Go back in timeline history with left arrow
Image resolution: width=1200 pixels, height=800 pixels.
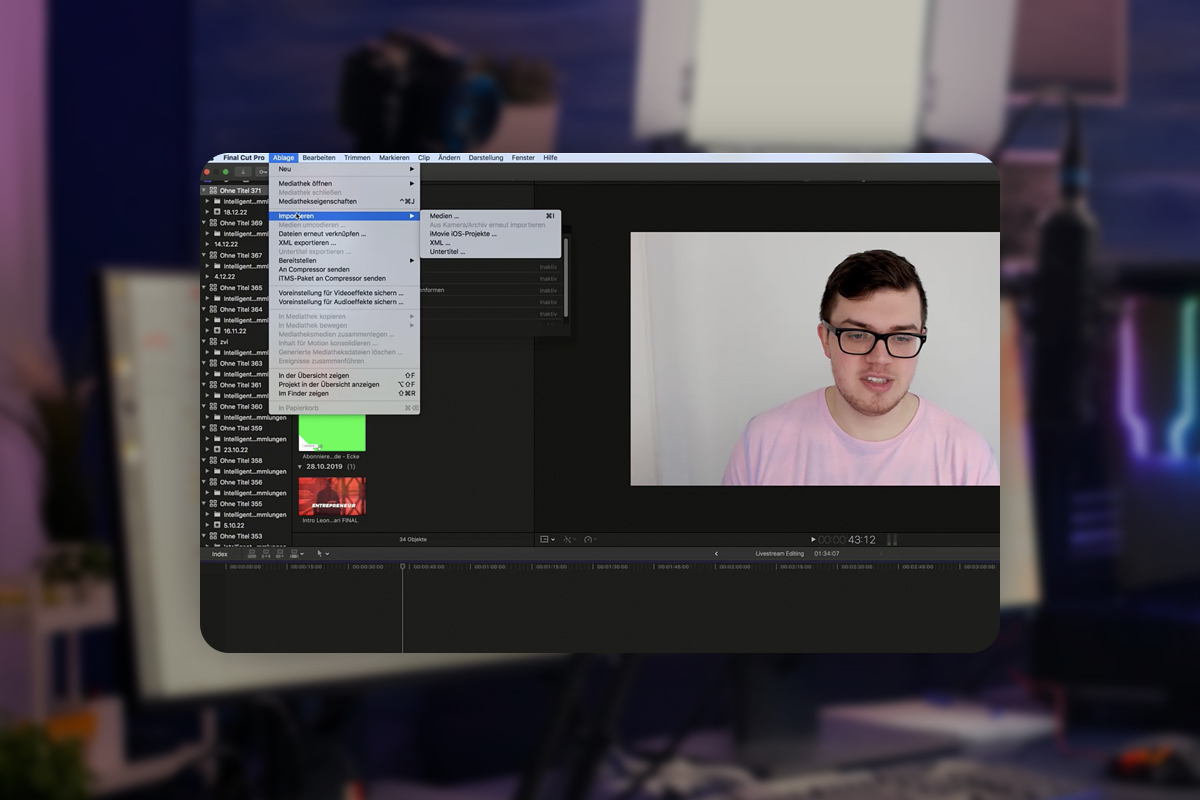point(716,554)
